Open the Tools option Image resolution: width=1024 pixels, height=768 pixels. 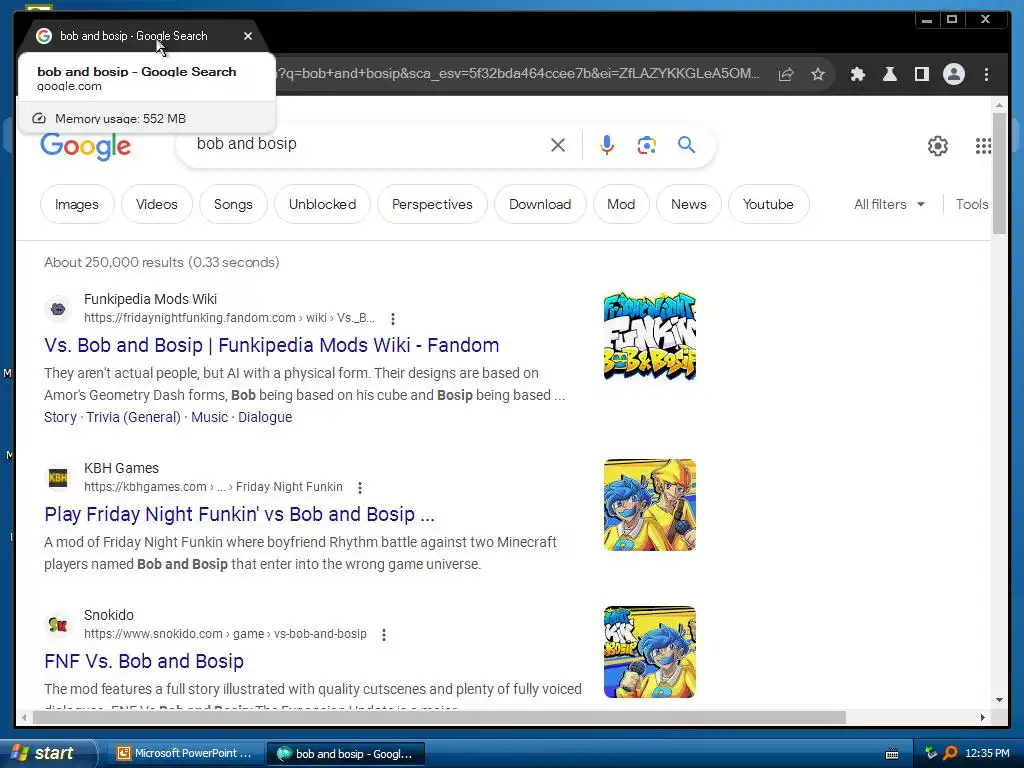972,204
